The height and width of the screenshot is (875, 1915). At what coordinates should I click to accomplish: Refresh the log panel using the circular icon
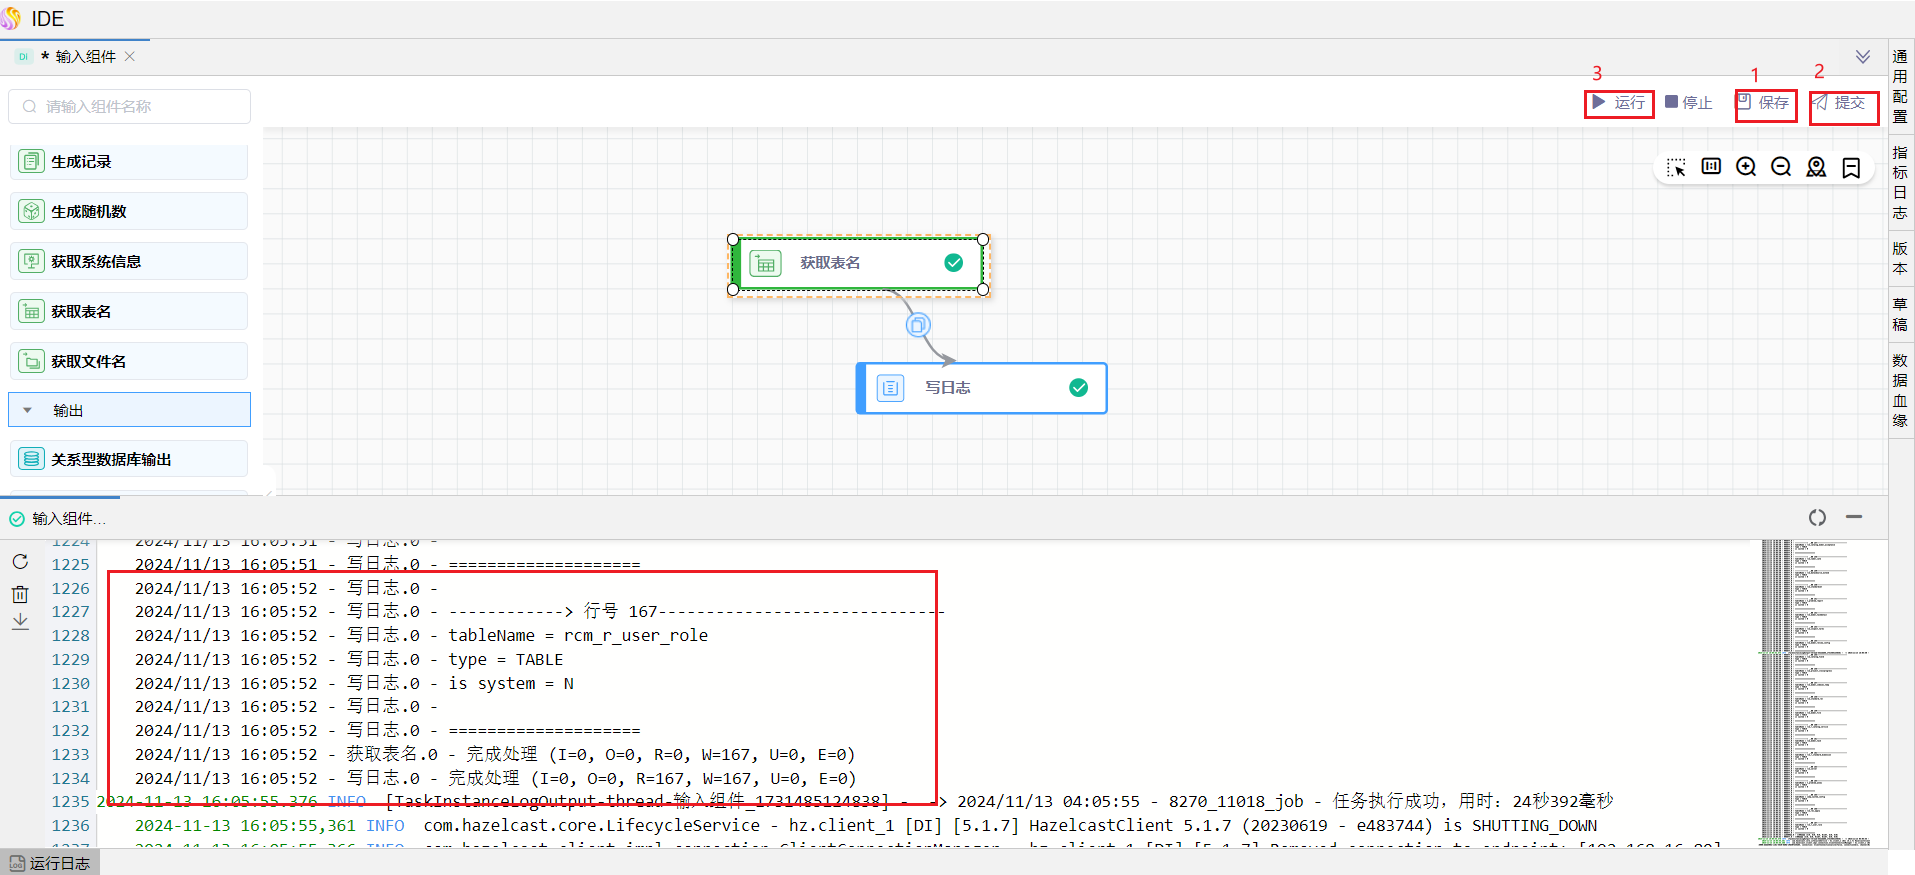click(1817, 517)
